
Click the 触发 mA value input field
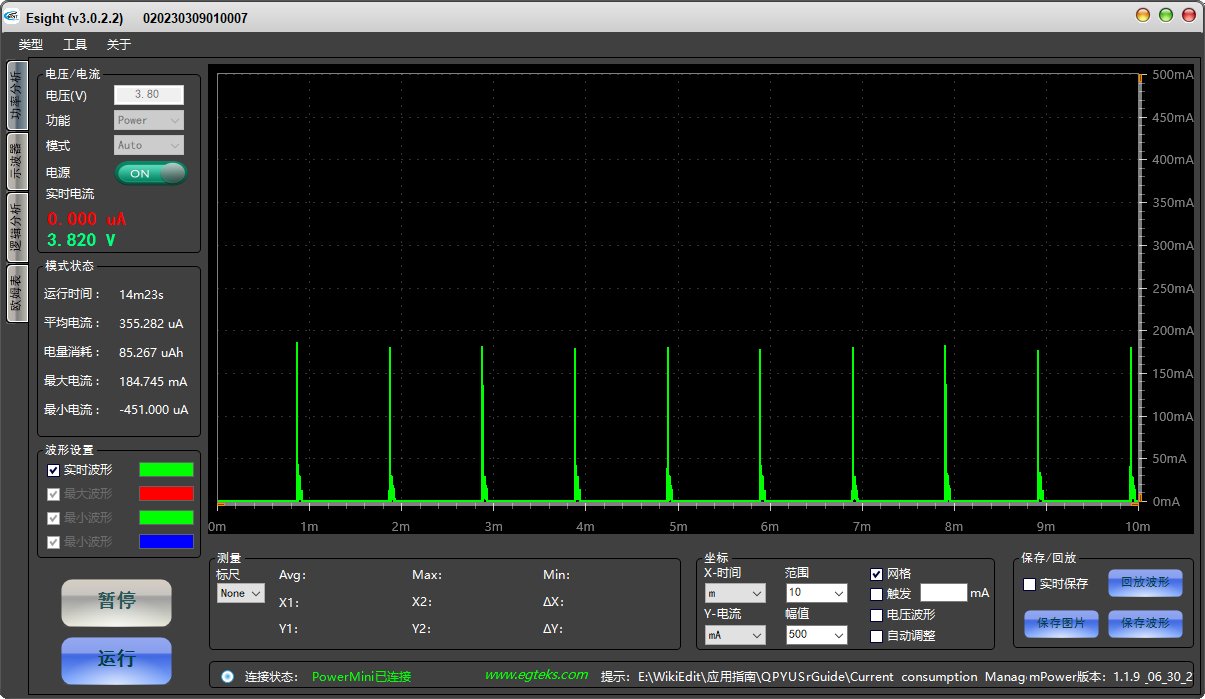tap(944, 592)
